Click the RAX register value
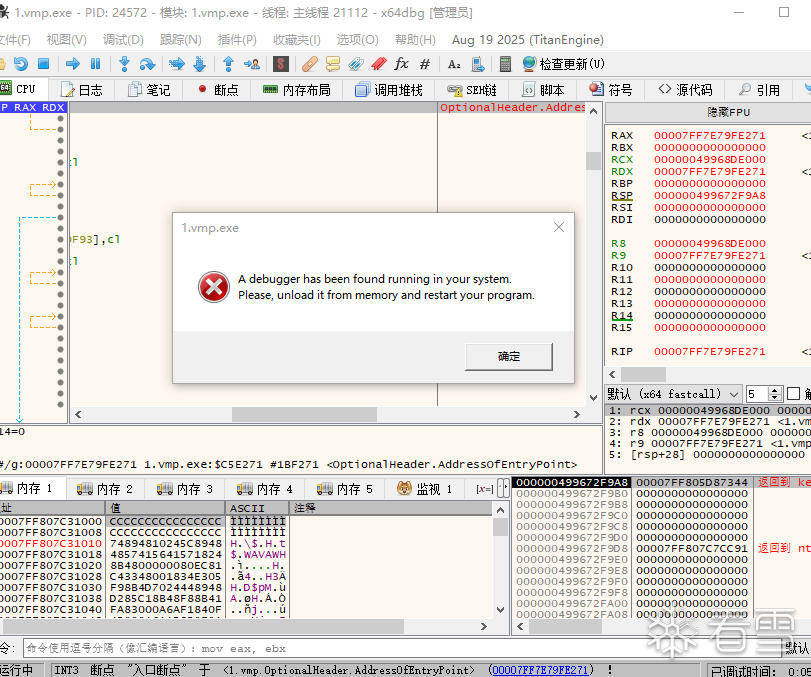The width and height of the screenshot is (811, 677). point(710,136)
